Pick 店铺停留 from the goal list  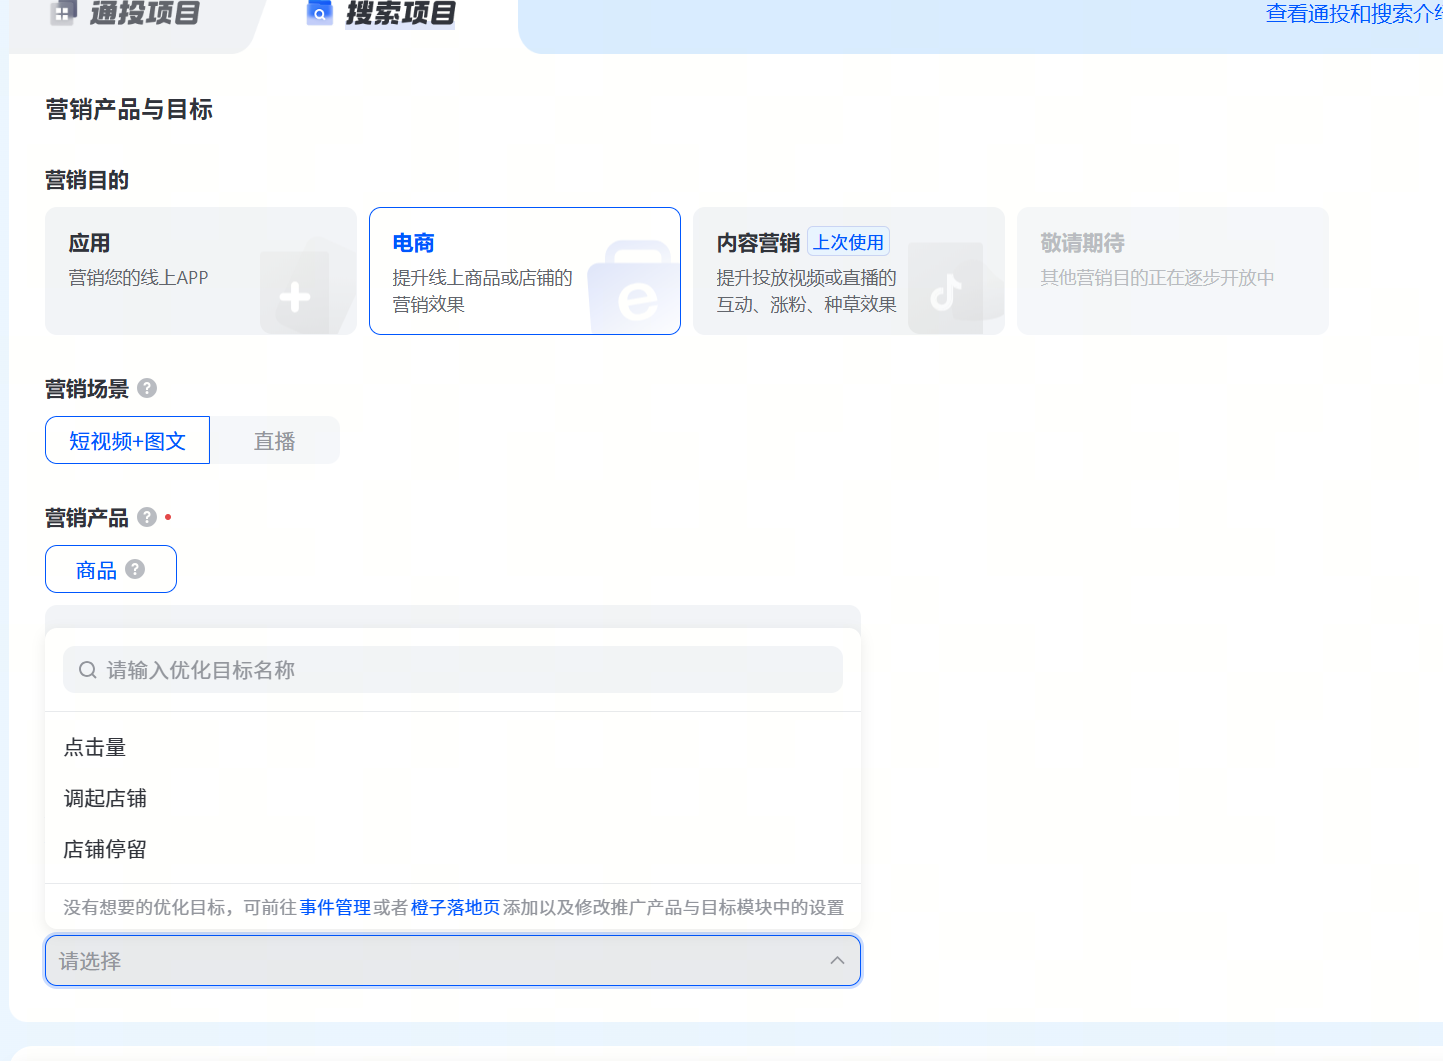pos(453,849)
